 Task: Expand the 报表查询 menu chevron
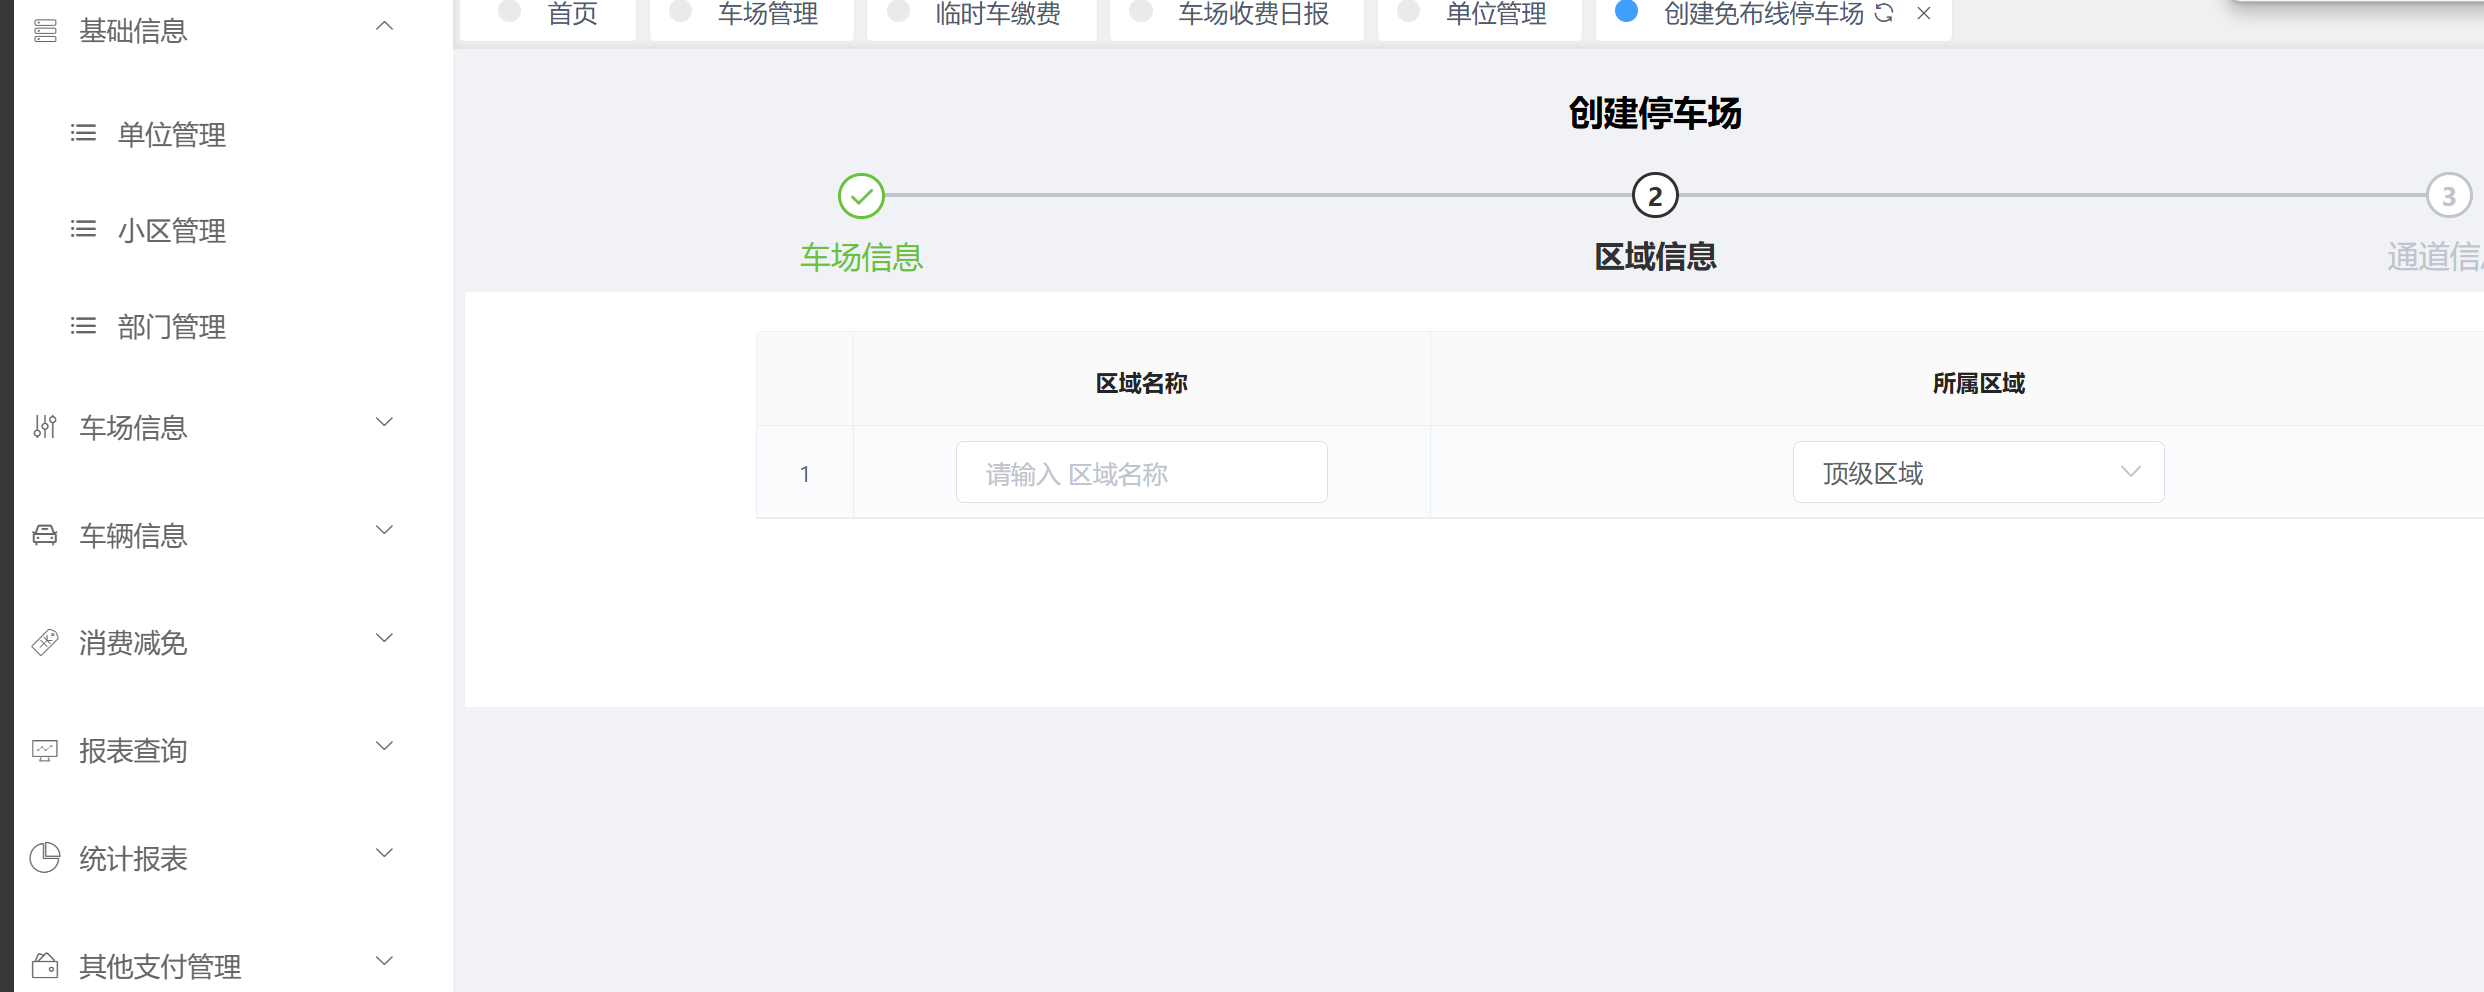pos(384,746)
